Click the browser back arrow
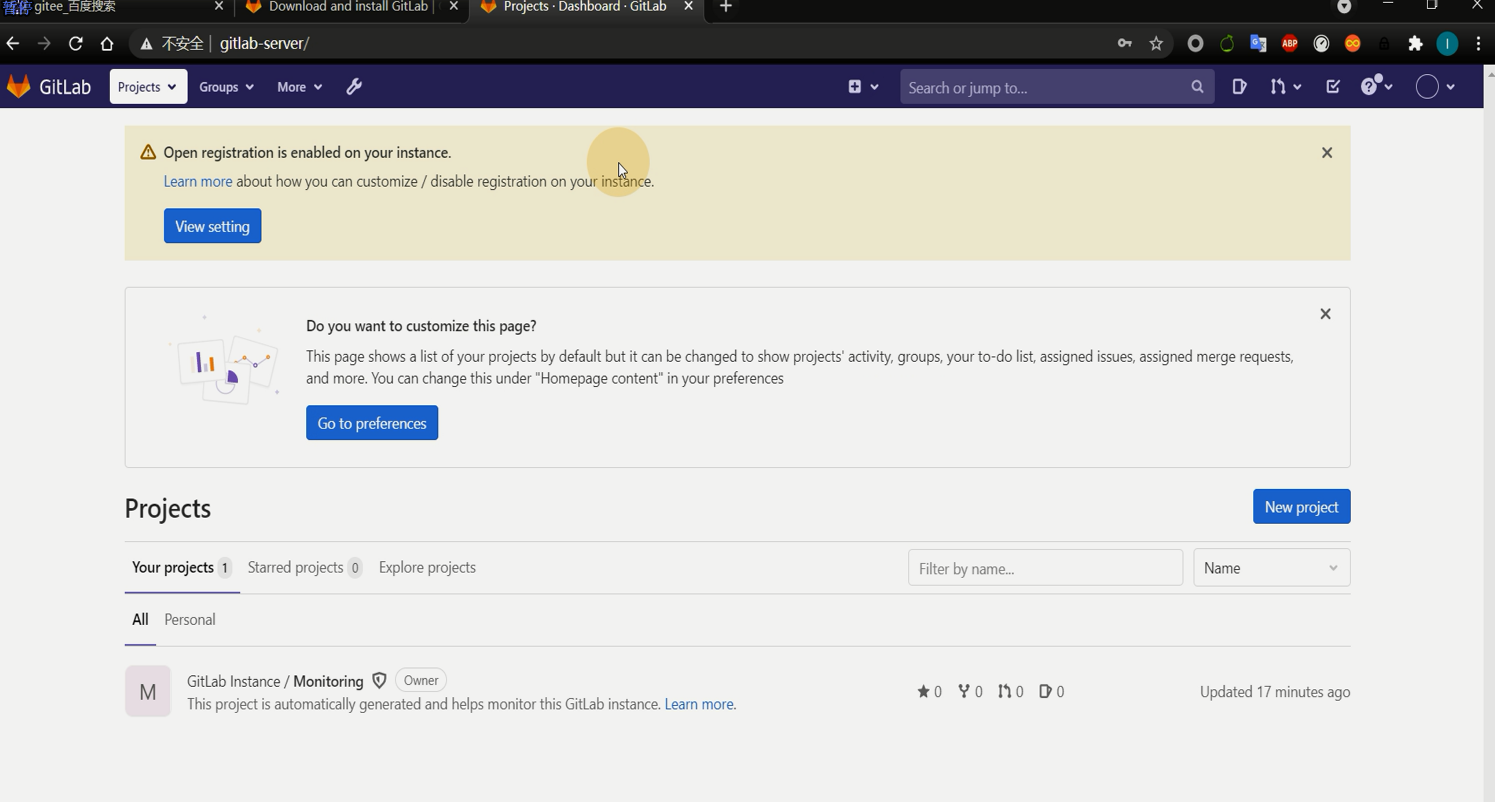This screenshot has width=1495, height=802. pyautogui.click(x=13, y=43)
